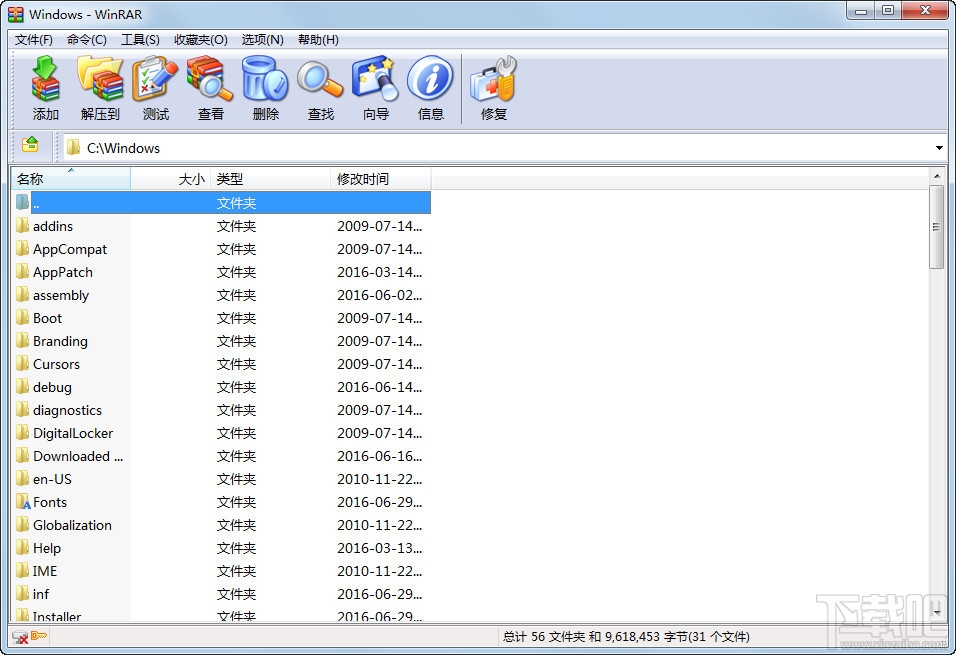Open the 命令(C) menu
Viewport: 956px width, 655px height.
click(87, 40)
